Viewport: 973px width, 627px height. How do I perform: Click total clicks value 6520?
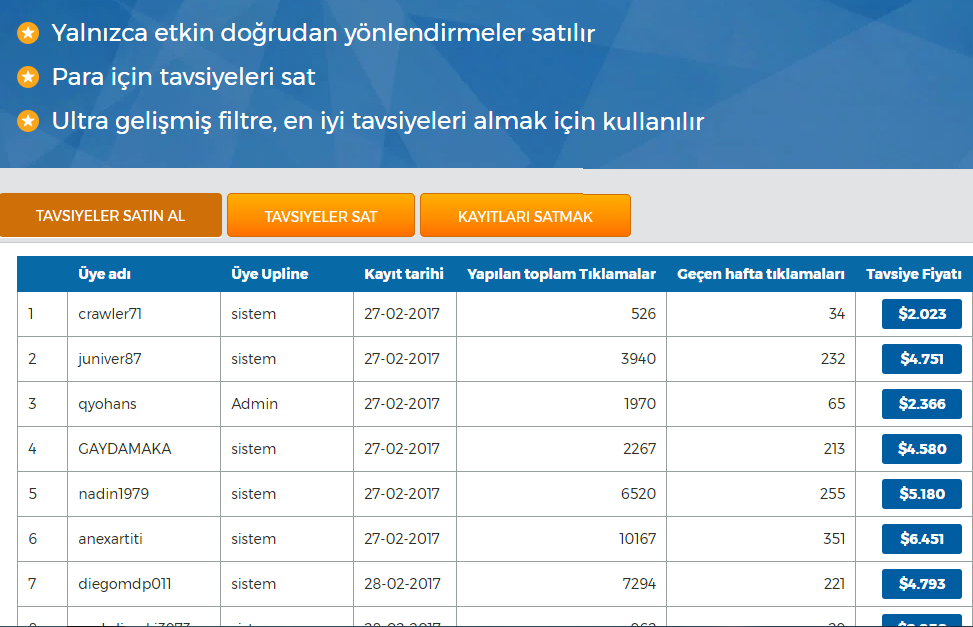pyautogui.click(x=639, y=494)
